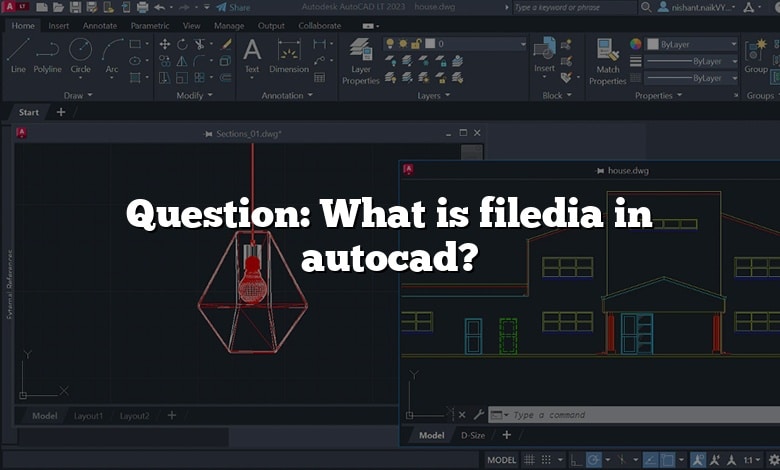Open the Insert block tool
The height and width of the screenshot is (470, 780).
[544, 57]
